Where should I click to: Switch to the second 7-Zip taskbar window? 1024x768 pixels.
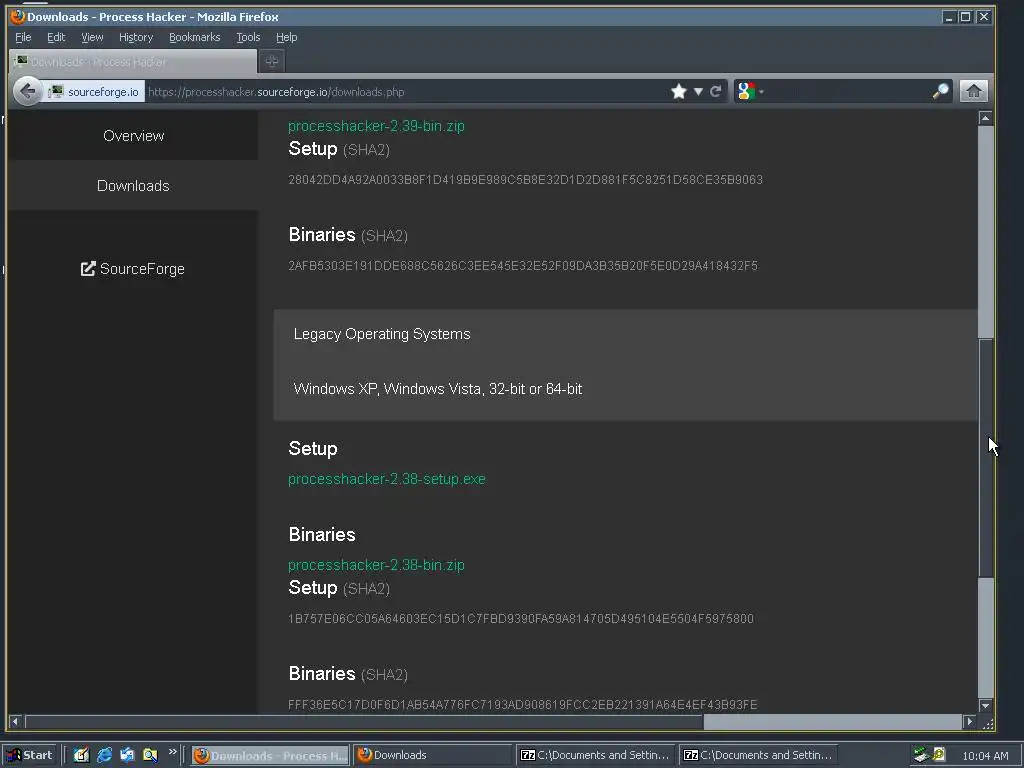[758, 756]
